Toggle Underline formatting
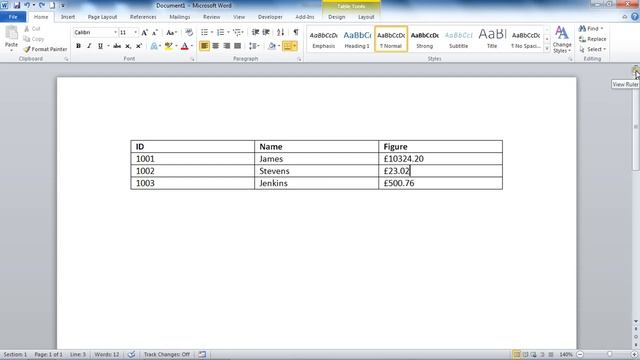The image size is (640, 360). click(x=100, y=46)
